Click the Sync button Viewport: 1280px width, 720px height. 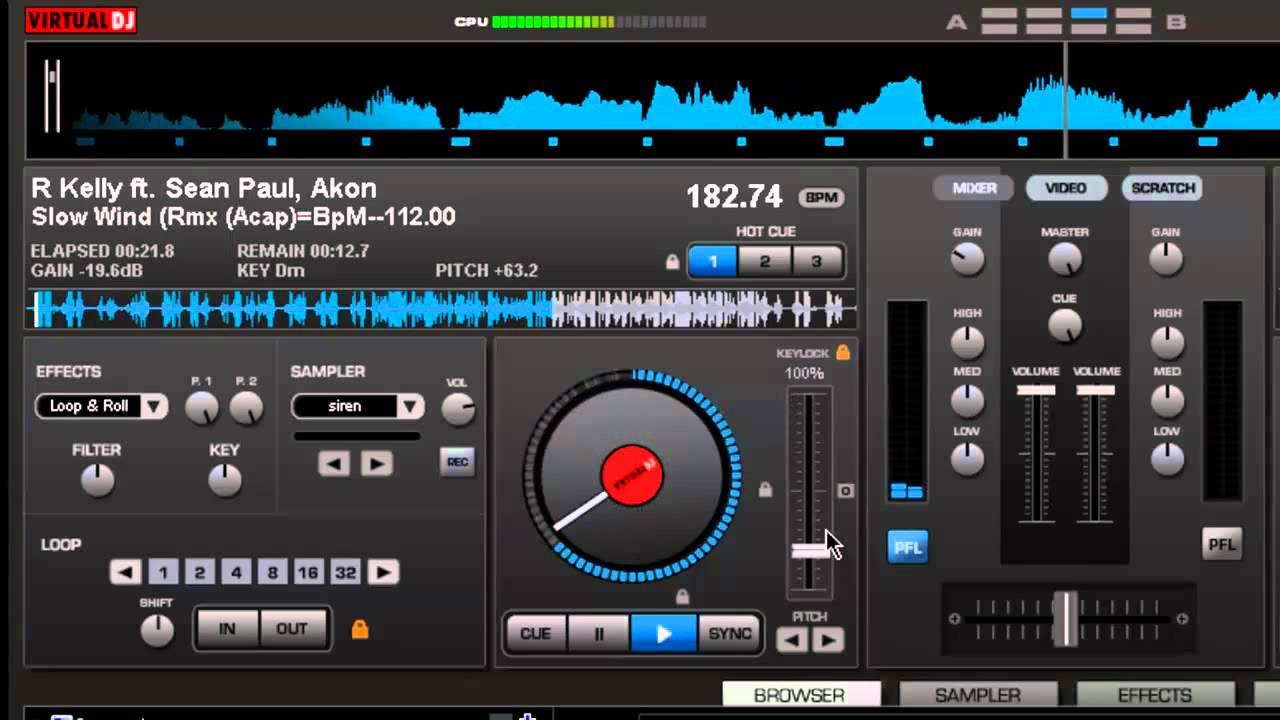tap(730, 633)
